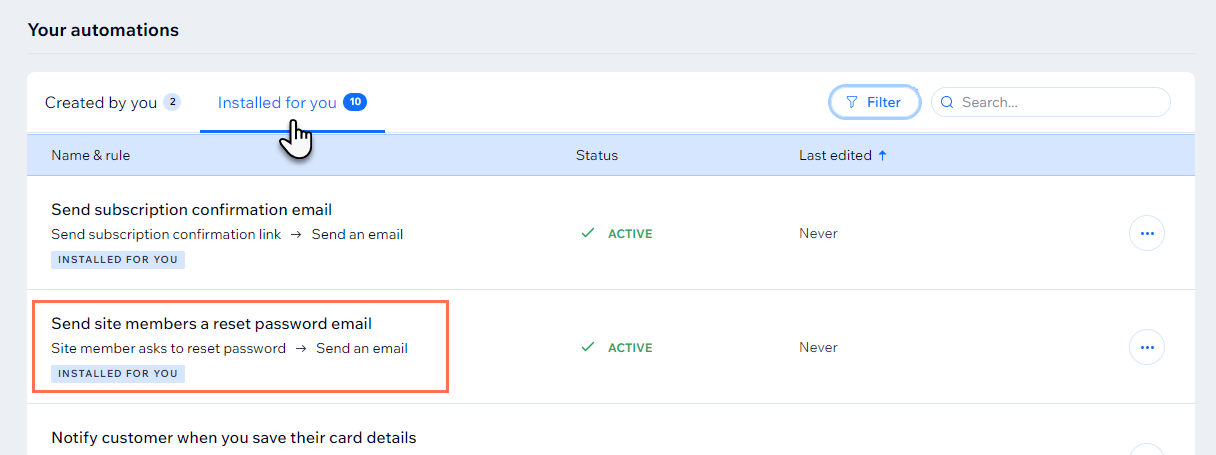1216x455 pixels.
Task: Click the search magnifier icon
Action: click(947, 102)
